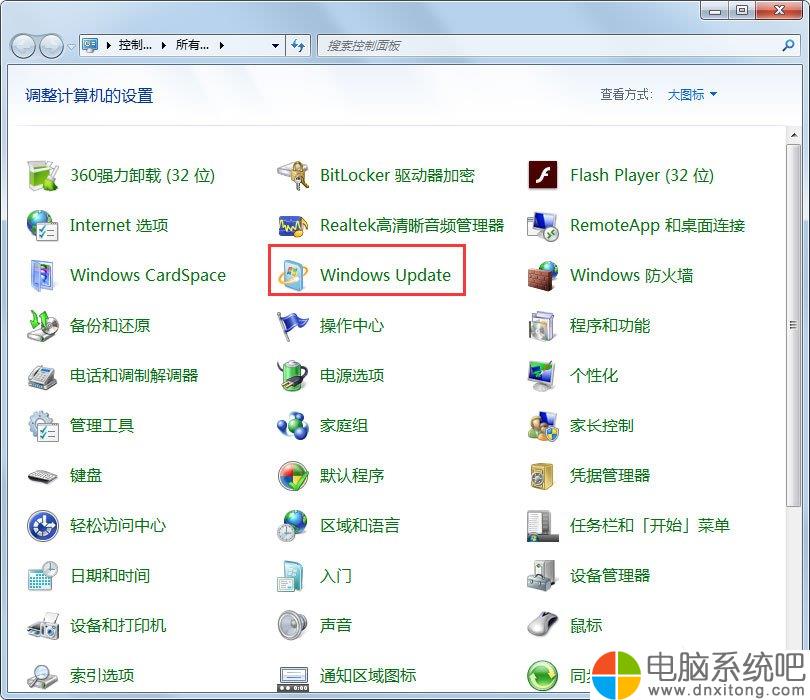The height and width of the screenshot is (700, 810).
Task: Close the Control Panel window
Action: click(x=779, y=10)
